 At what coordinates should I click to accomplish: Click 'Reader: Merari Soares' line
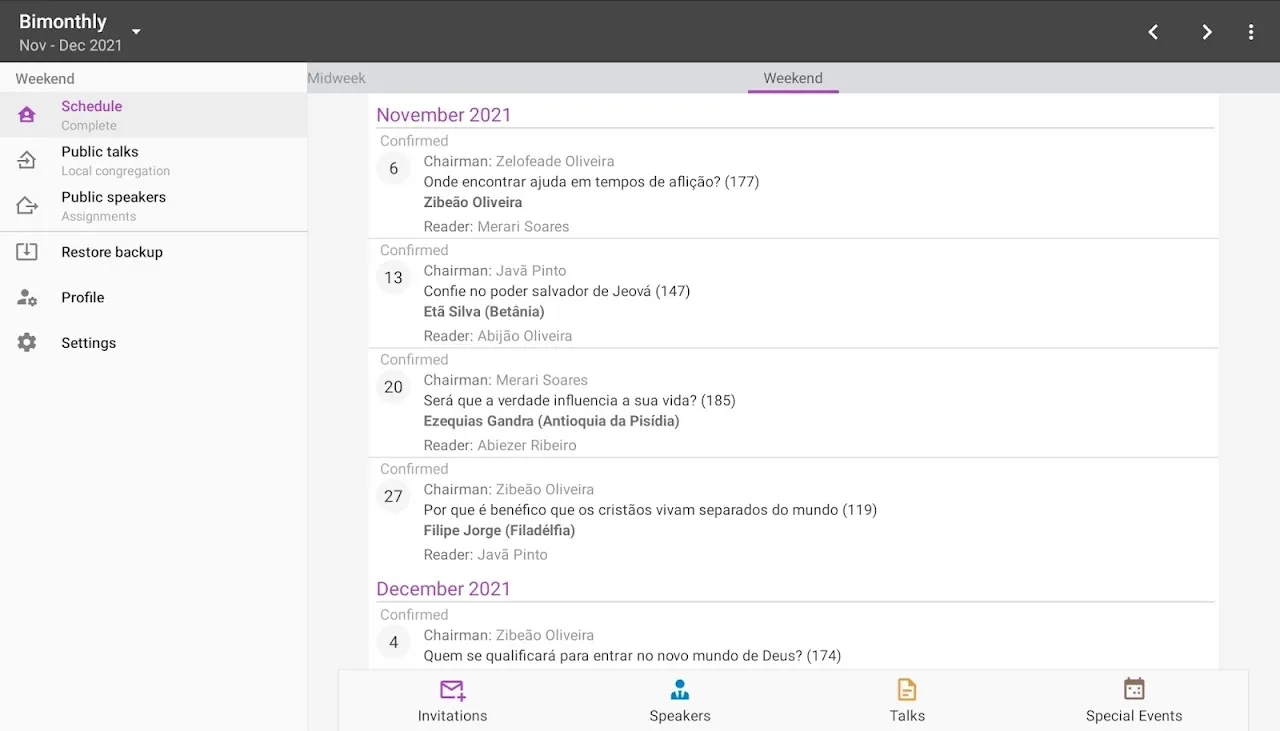coord(496,227)
